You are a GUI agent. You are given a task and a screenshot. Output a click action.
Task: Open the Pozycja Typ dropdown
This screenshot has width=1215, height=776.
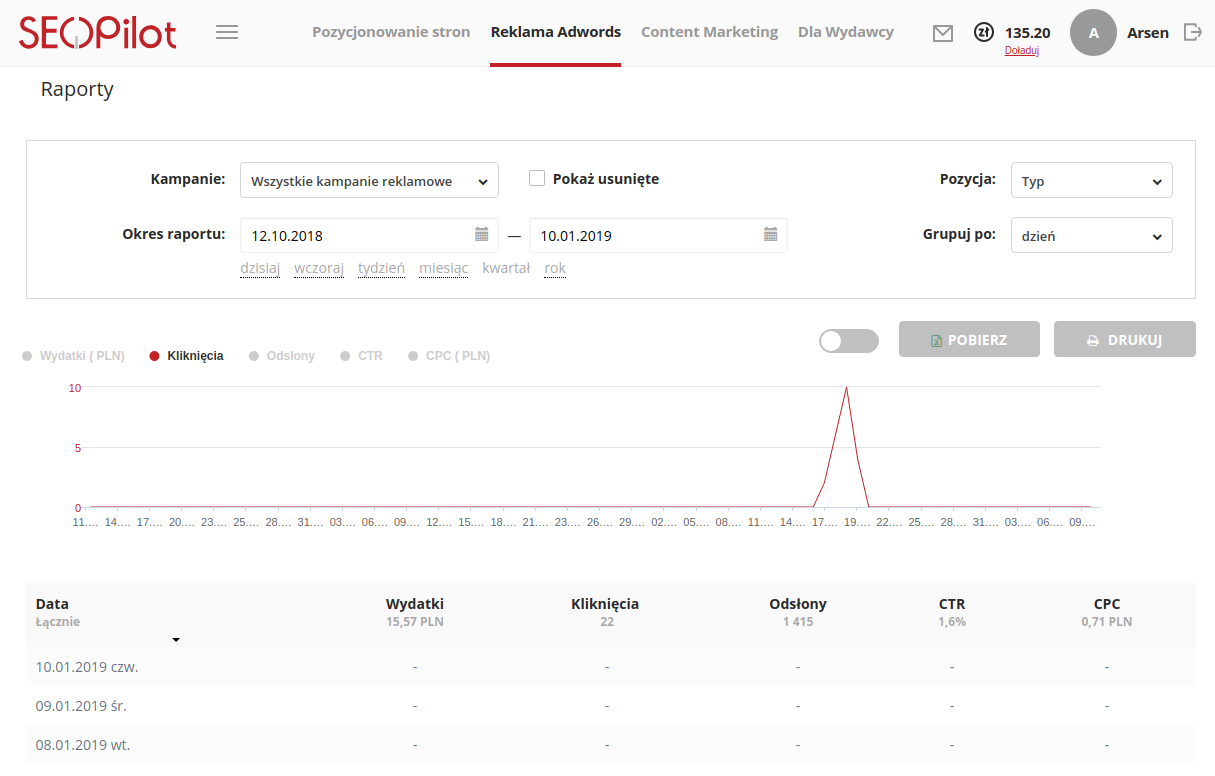pos(1091,182)
